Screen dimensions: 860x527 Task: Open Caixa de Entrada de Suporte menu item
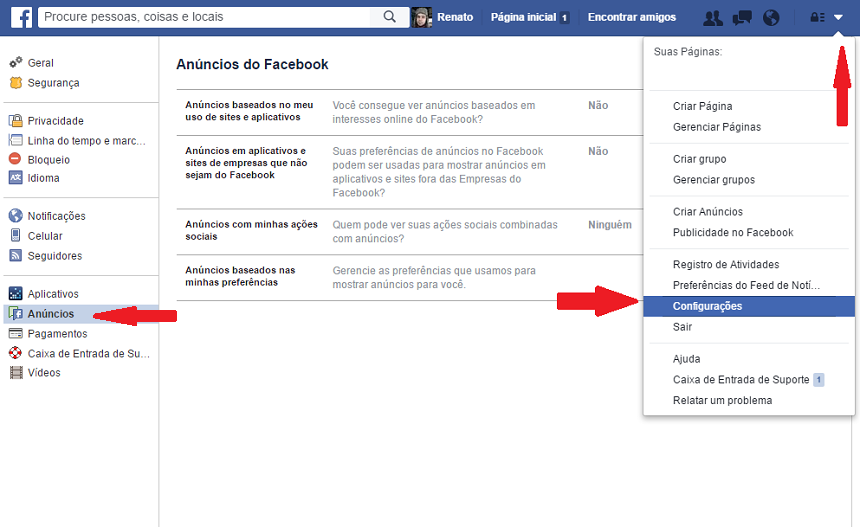click(x=741, y=379)
